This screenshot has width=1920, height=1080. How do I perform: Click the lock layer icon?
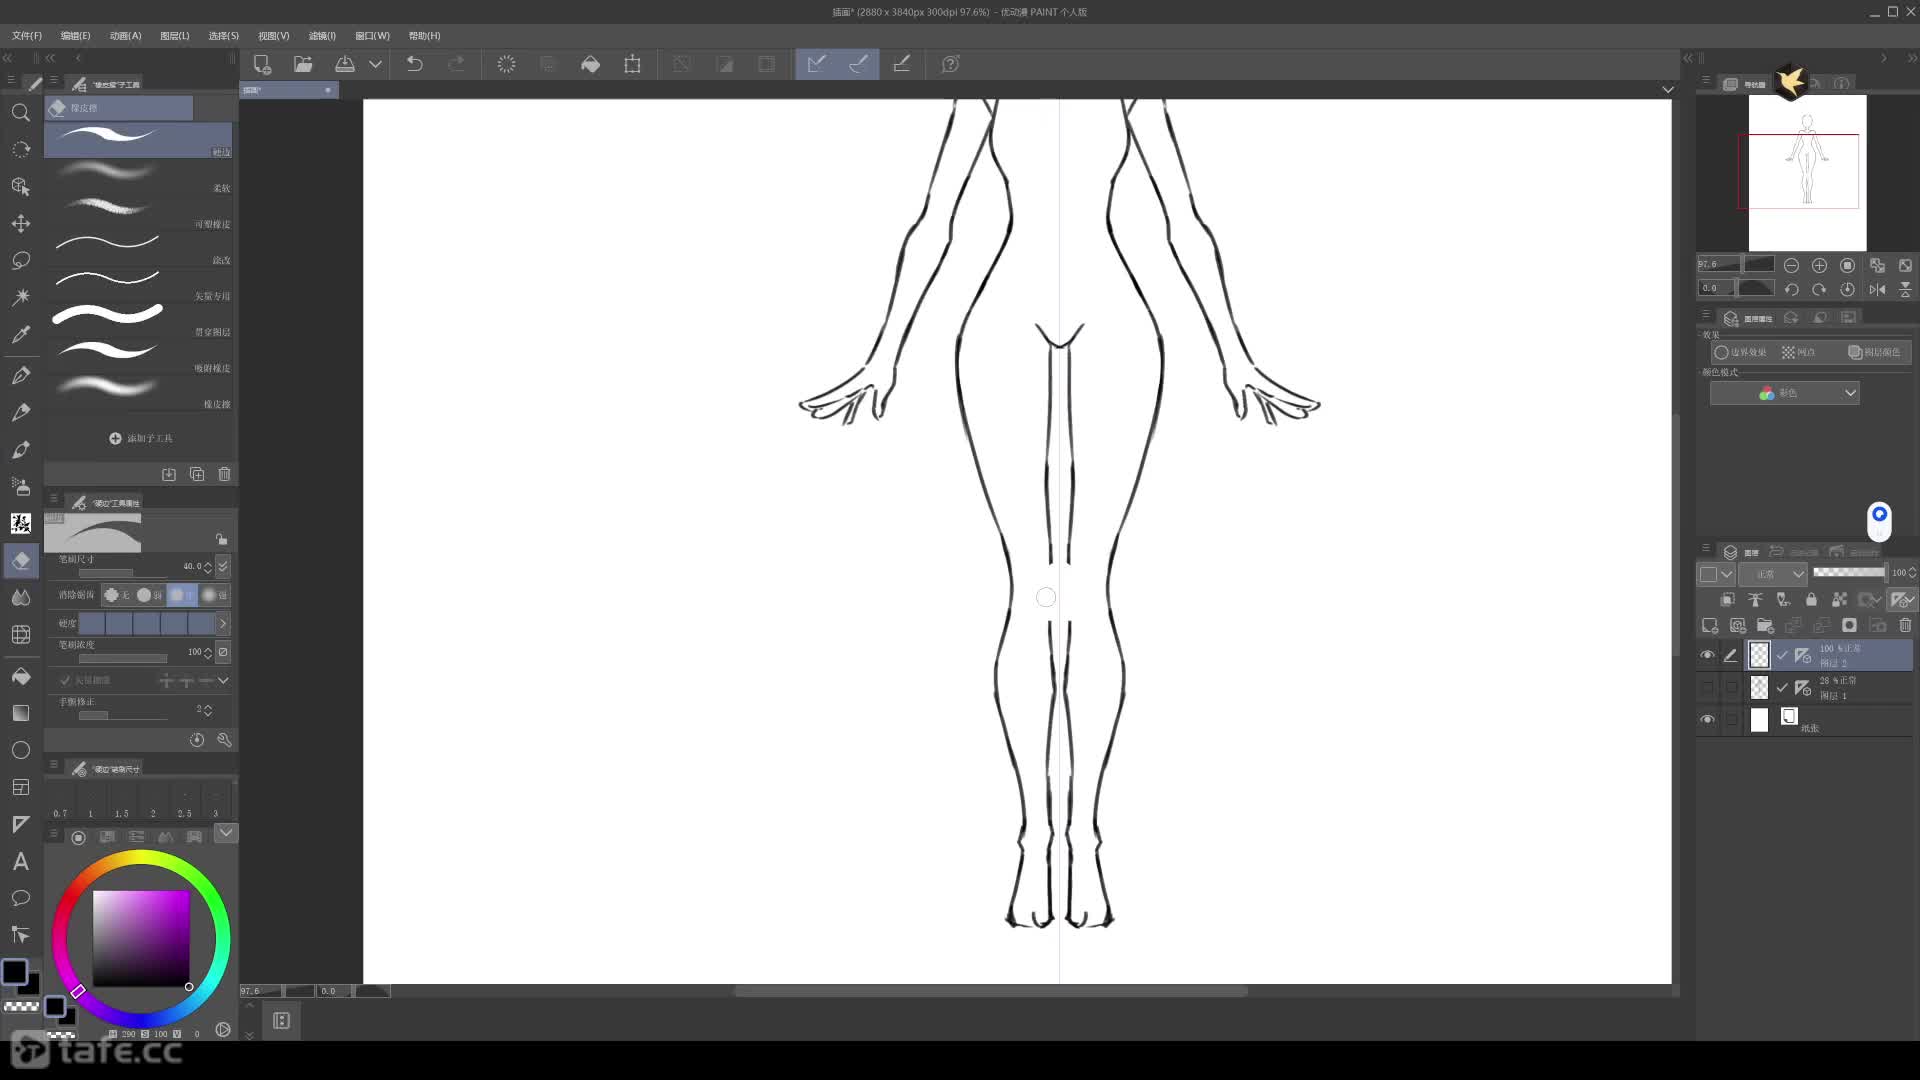1811,600
